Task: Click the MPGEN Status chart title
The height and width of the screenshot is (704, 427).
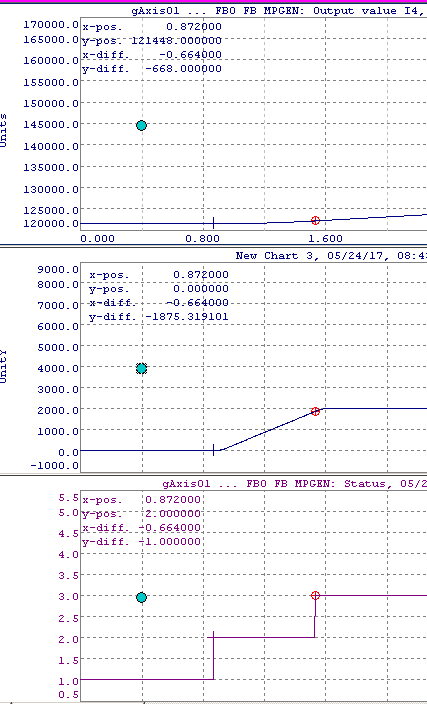Action: pyautogui.click(x=294, y=484)
